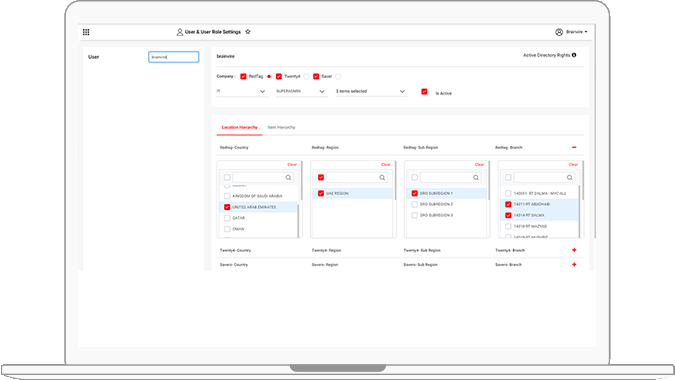Click the Redtag Branch list scrollbar
675x380 pixels.
pyautogui.click(x=579, y=211)
